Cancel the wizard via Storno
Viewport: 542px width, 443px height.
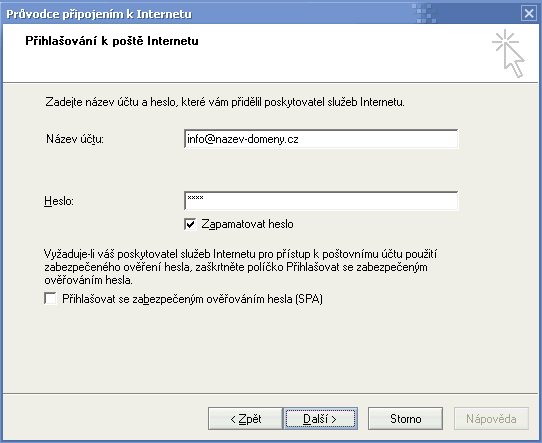click(405, 419)
